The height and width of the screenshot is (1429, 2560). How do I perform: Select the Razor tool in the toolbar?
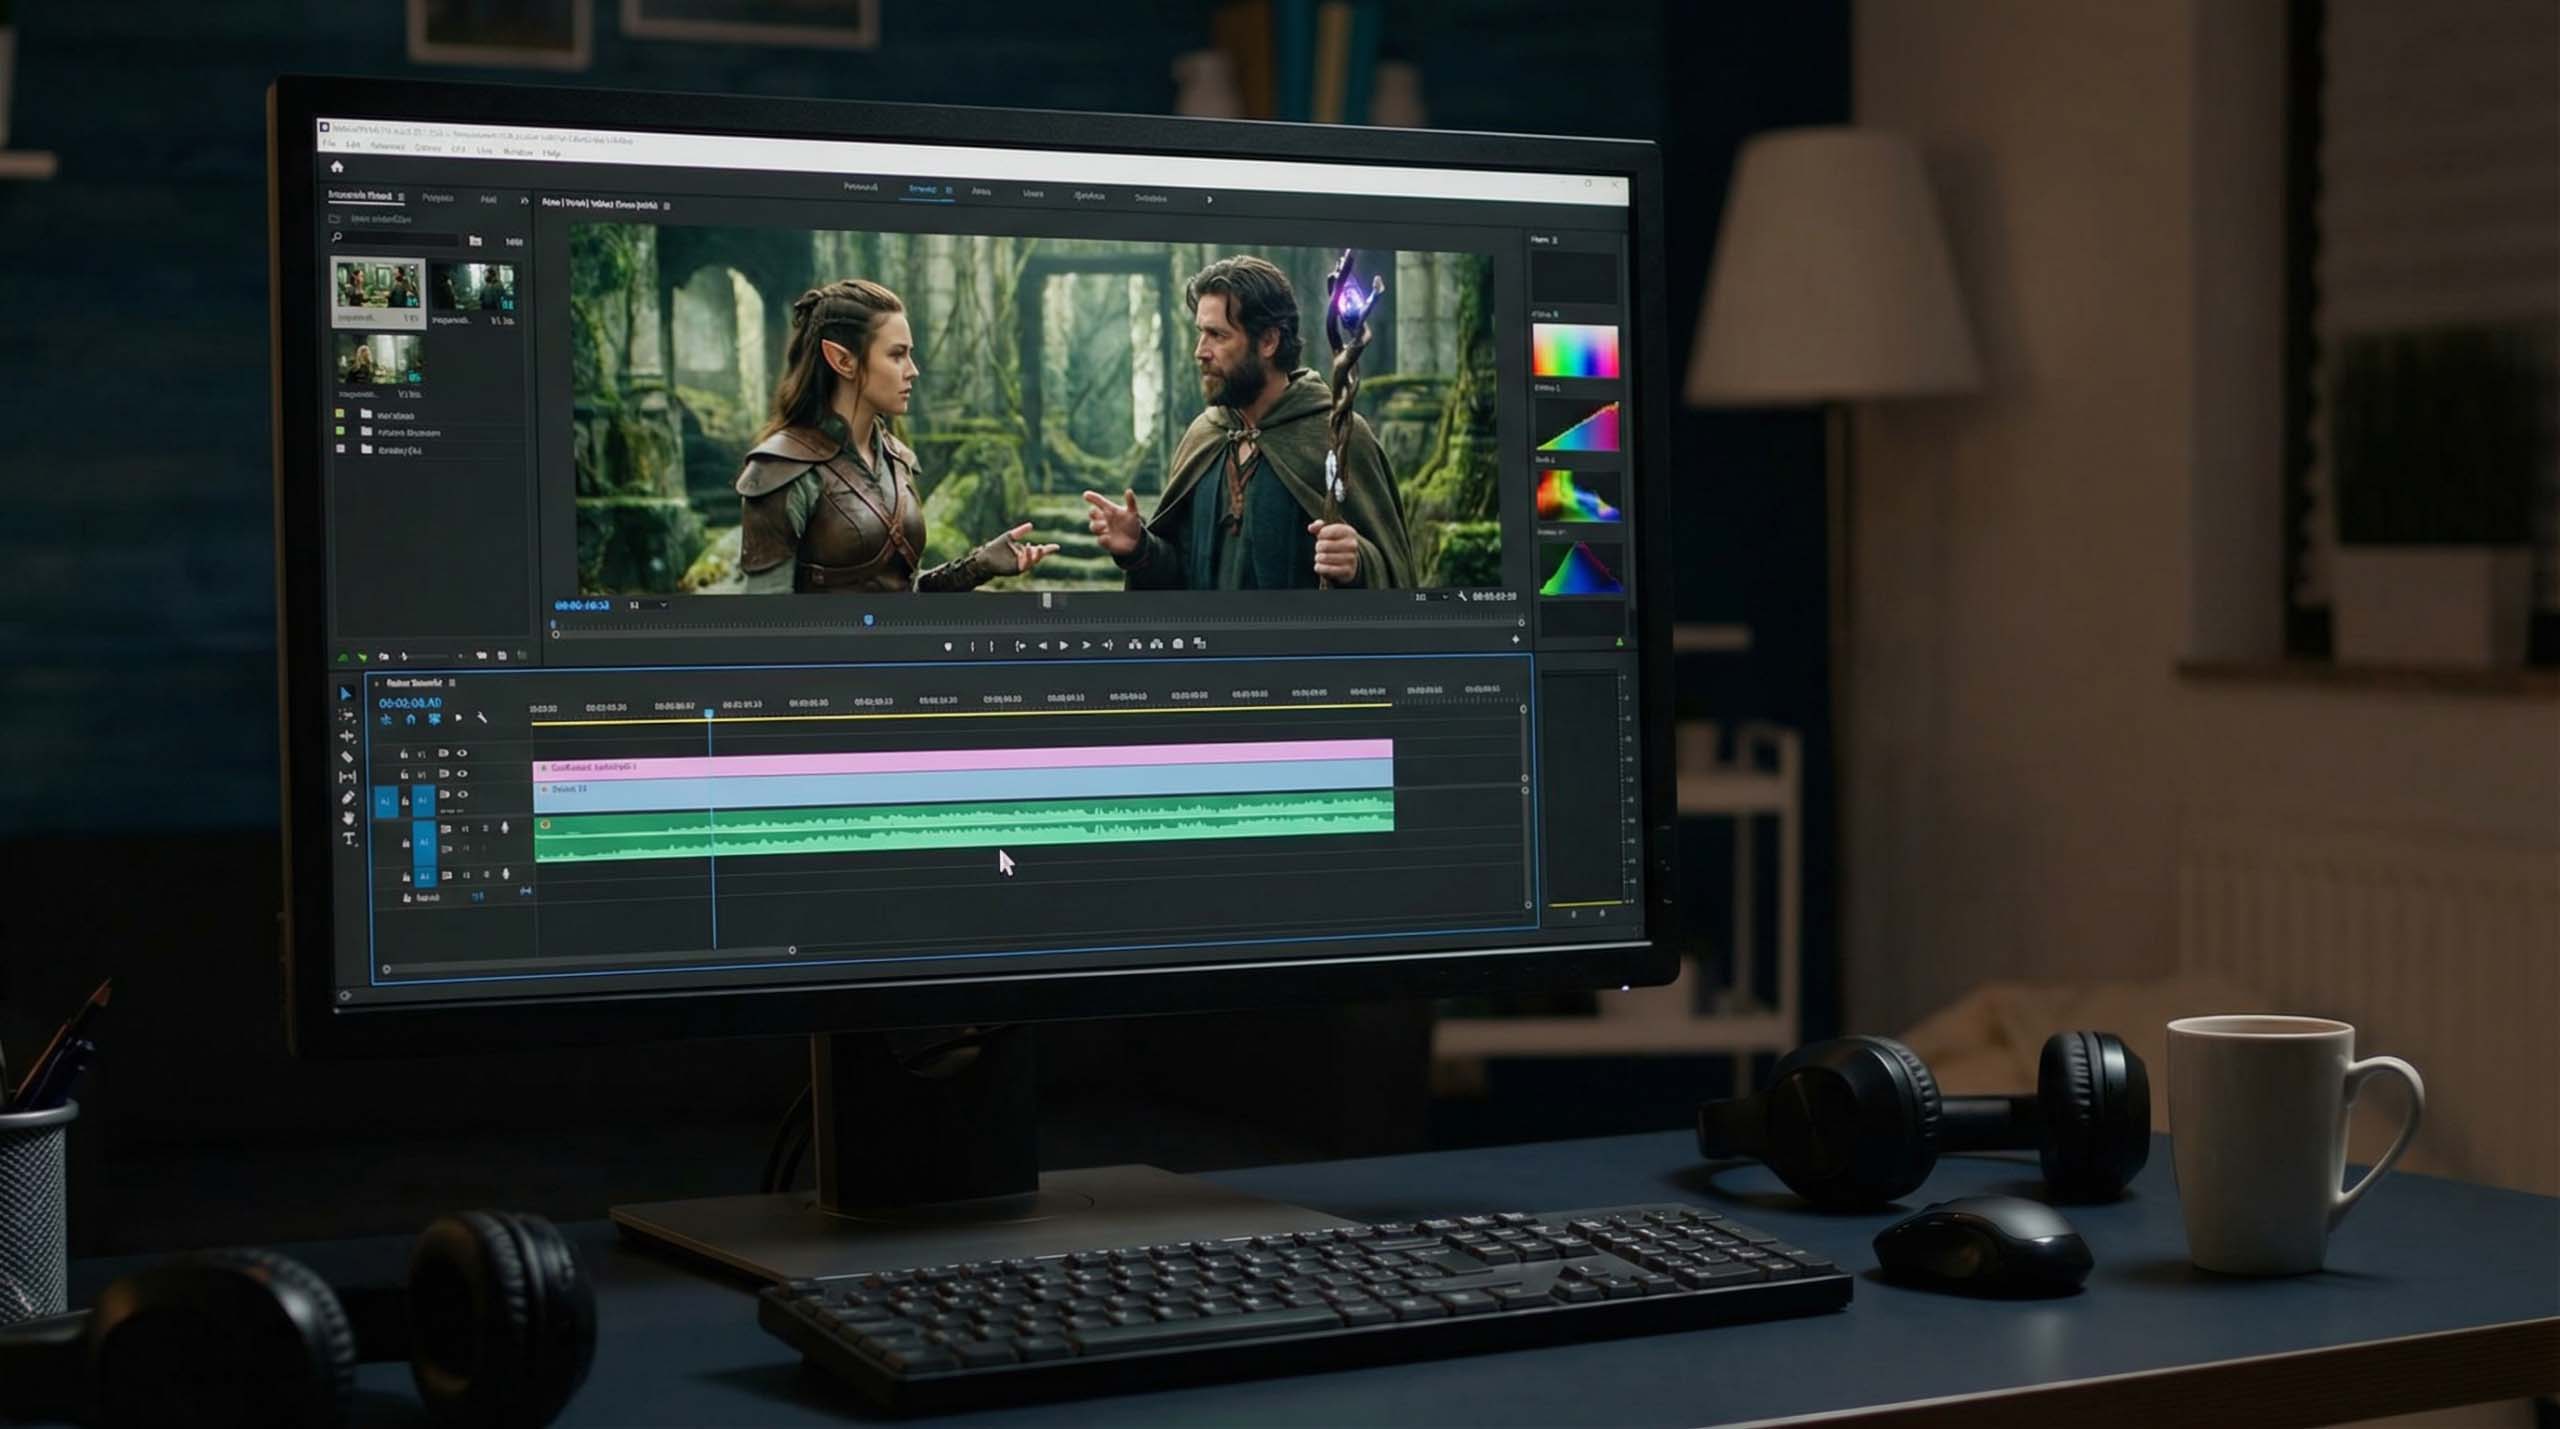click(347, 757)
